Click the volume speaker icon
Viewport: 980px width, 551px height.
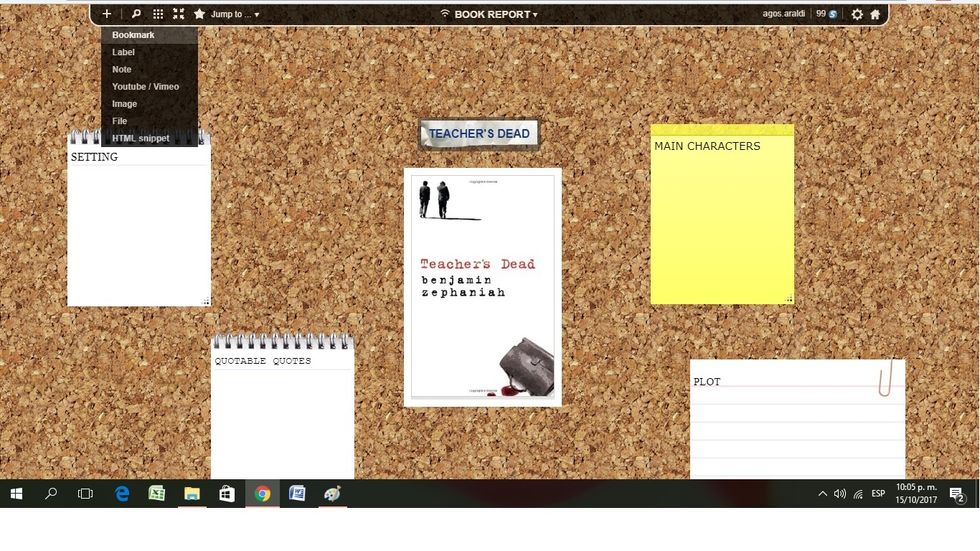point(840,494)
